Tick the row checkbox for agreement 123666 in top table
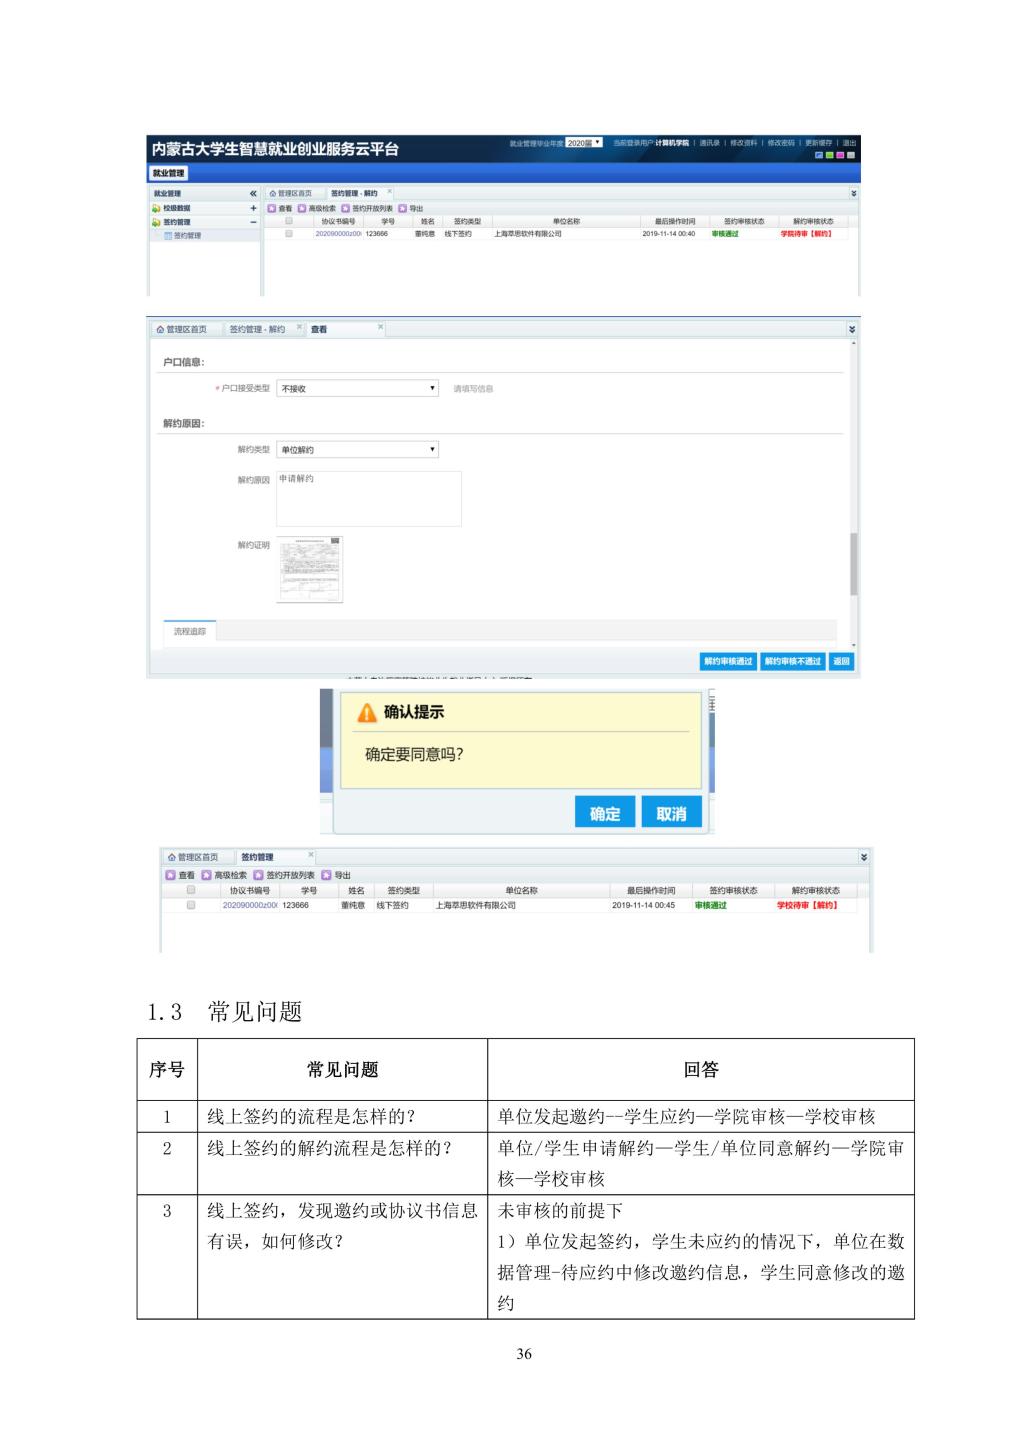This screenshot has height=1448, width=1024. coord(289,233)
